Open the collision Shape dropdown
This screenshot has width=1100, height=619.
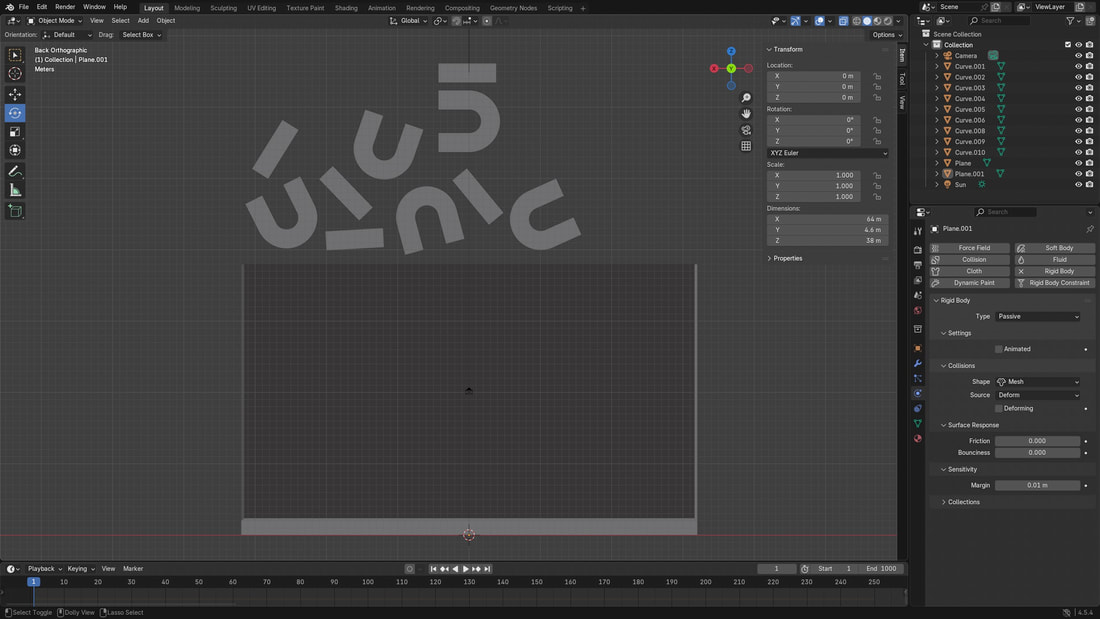(1038, 382)
